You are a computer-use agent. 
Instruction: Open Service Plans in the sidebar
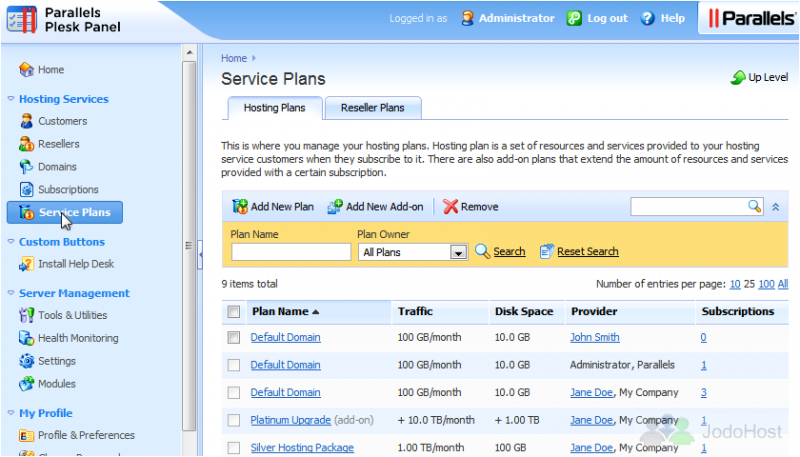tap(65, 212)
